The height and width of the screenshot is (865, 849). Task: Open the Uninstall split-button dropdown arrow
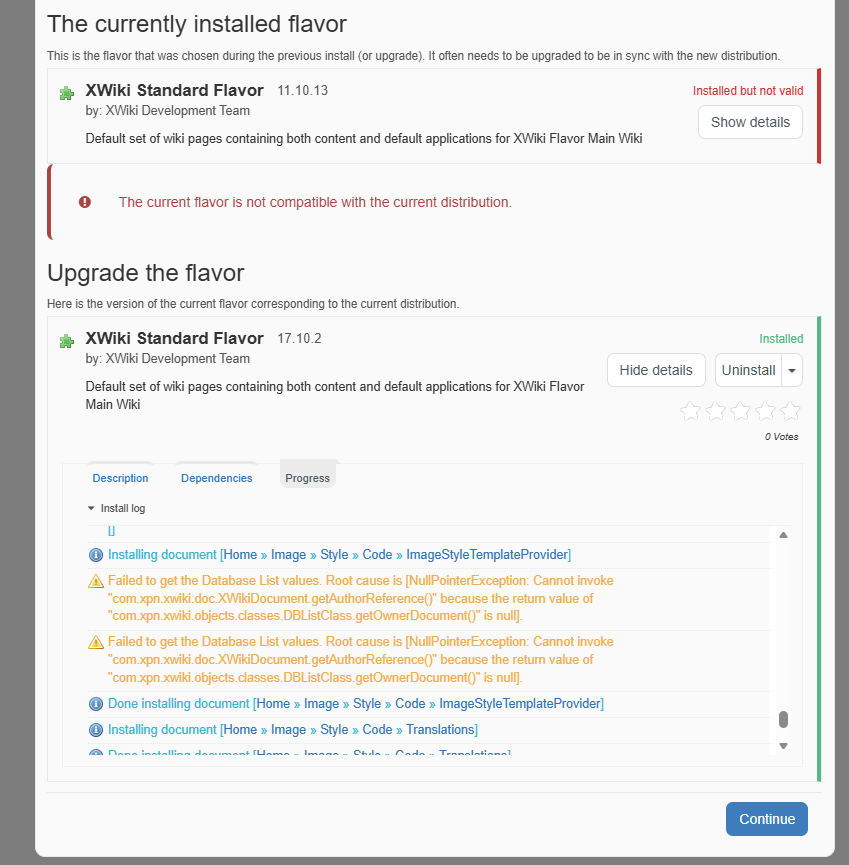(x=792, y=370)
